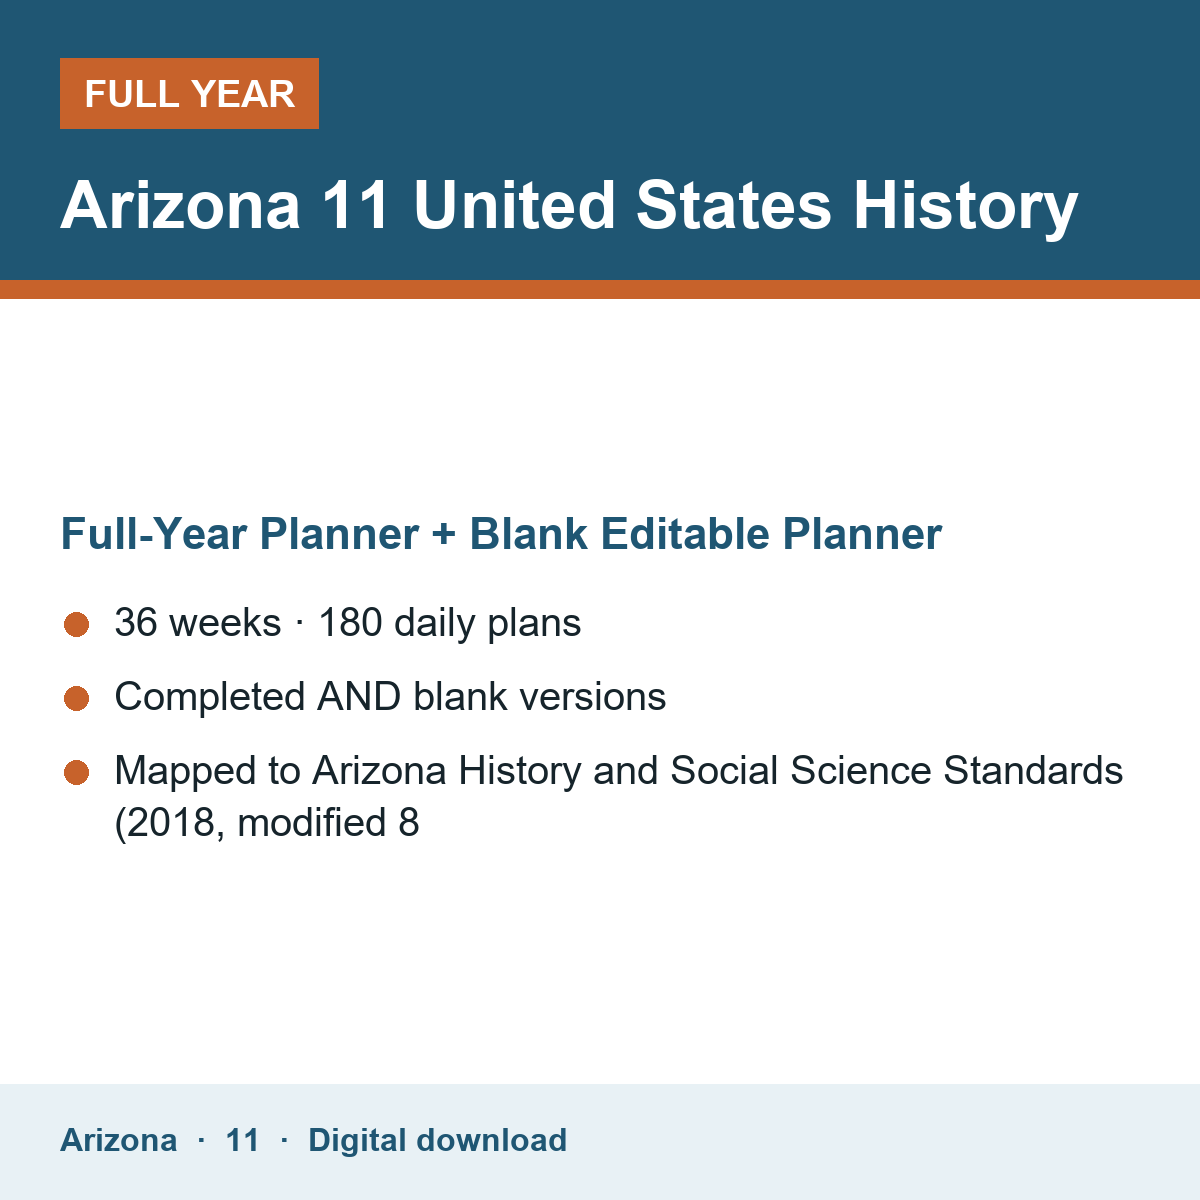Select the Full-Year Planner + Blank Editable Planner heading
This screenshot has width=1200, height=1200.
point(501,534)
